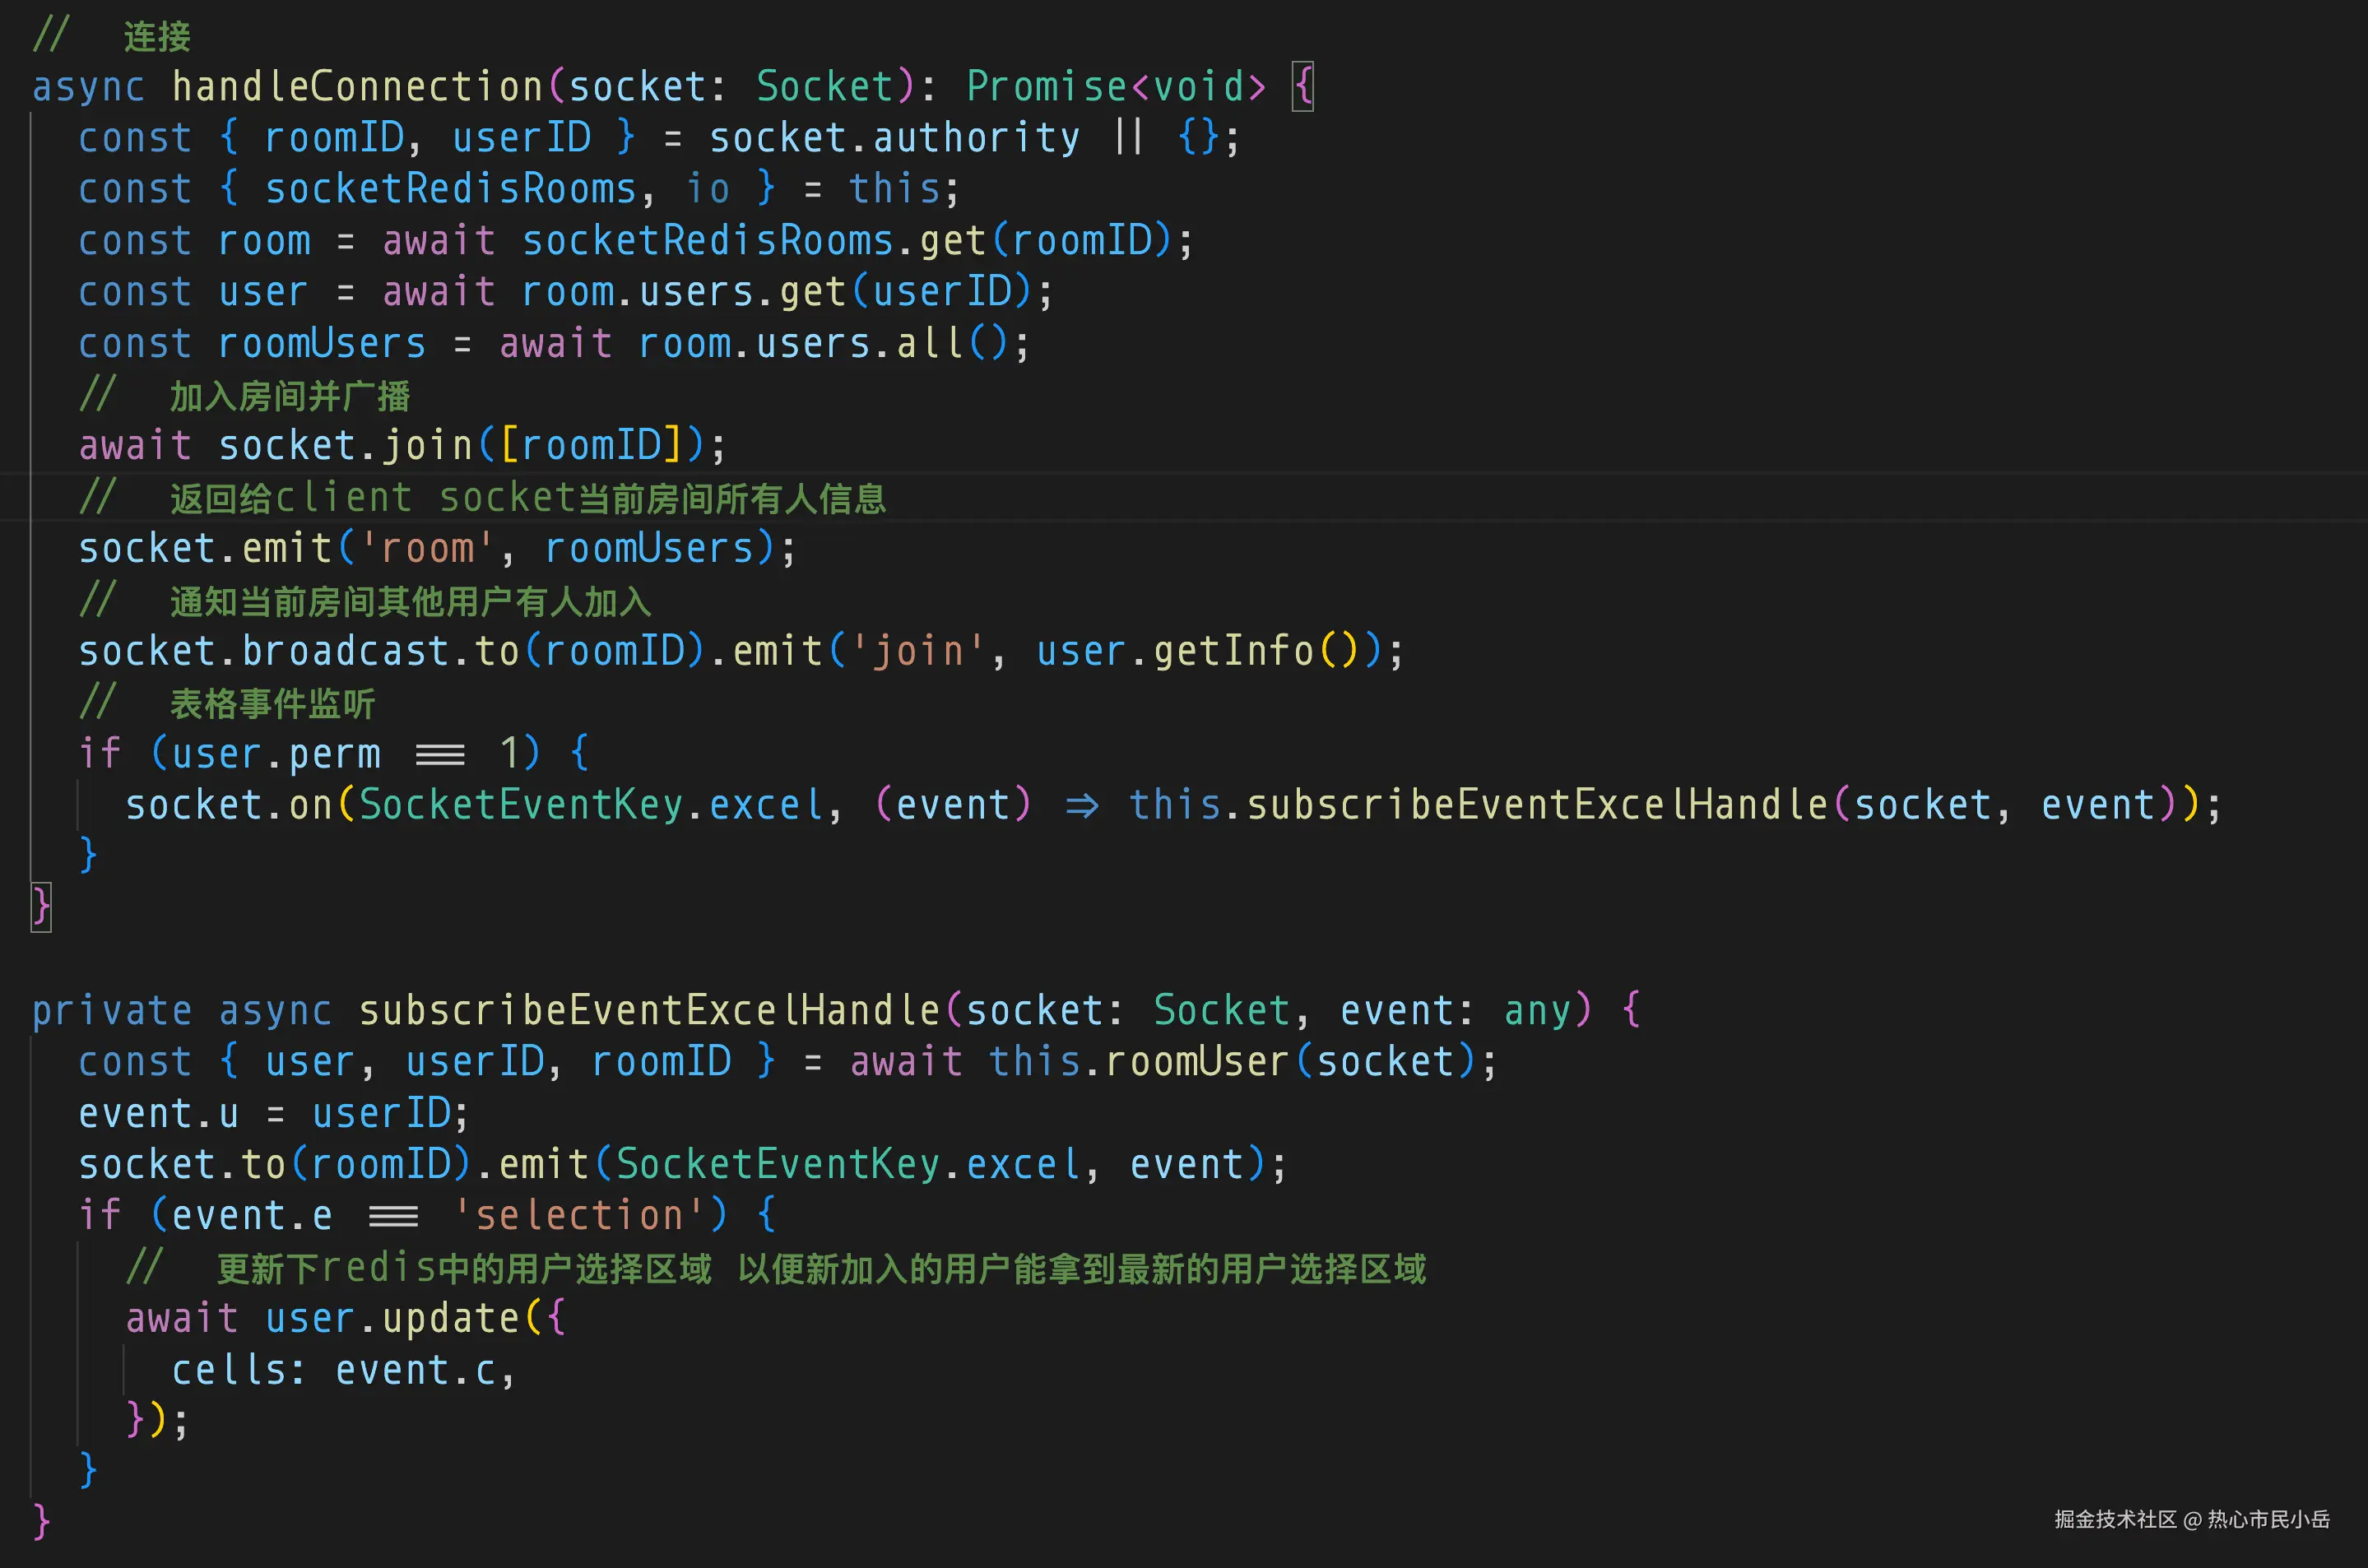Screen dimensions: 2368x1568
Task: Click the closing brace of handleConnection
Action: click(x=41, y=906)
